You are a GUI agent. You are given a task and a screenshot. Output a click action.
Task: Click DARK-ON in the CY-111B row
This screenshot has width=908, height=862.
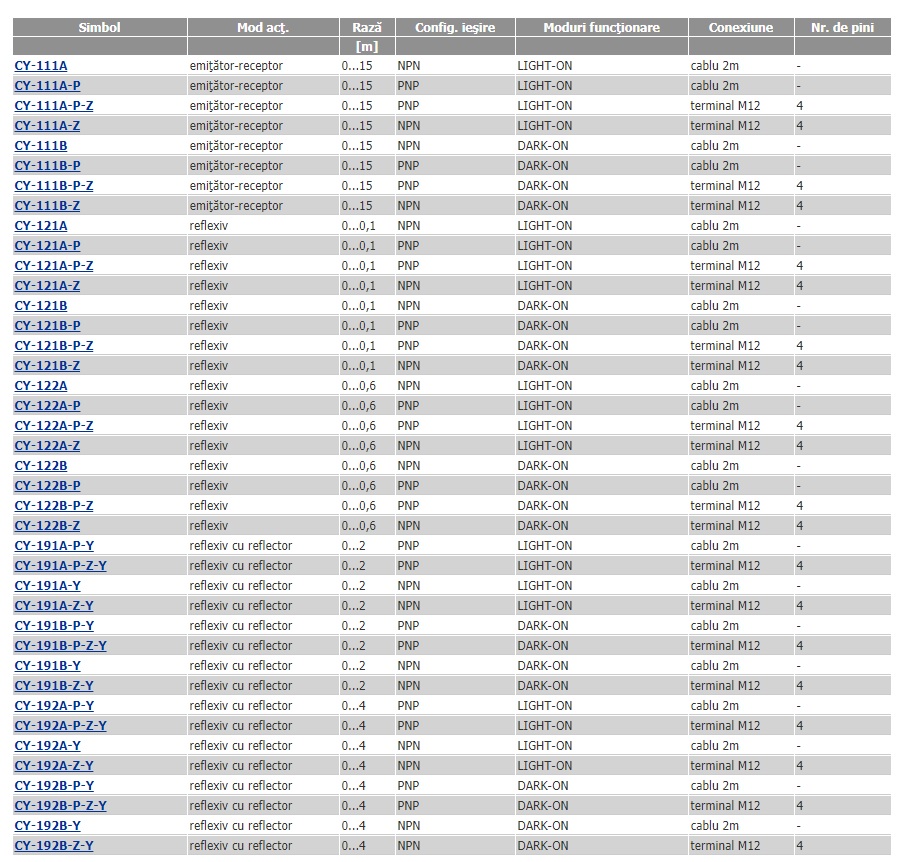click(x=543, y=146)
